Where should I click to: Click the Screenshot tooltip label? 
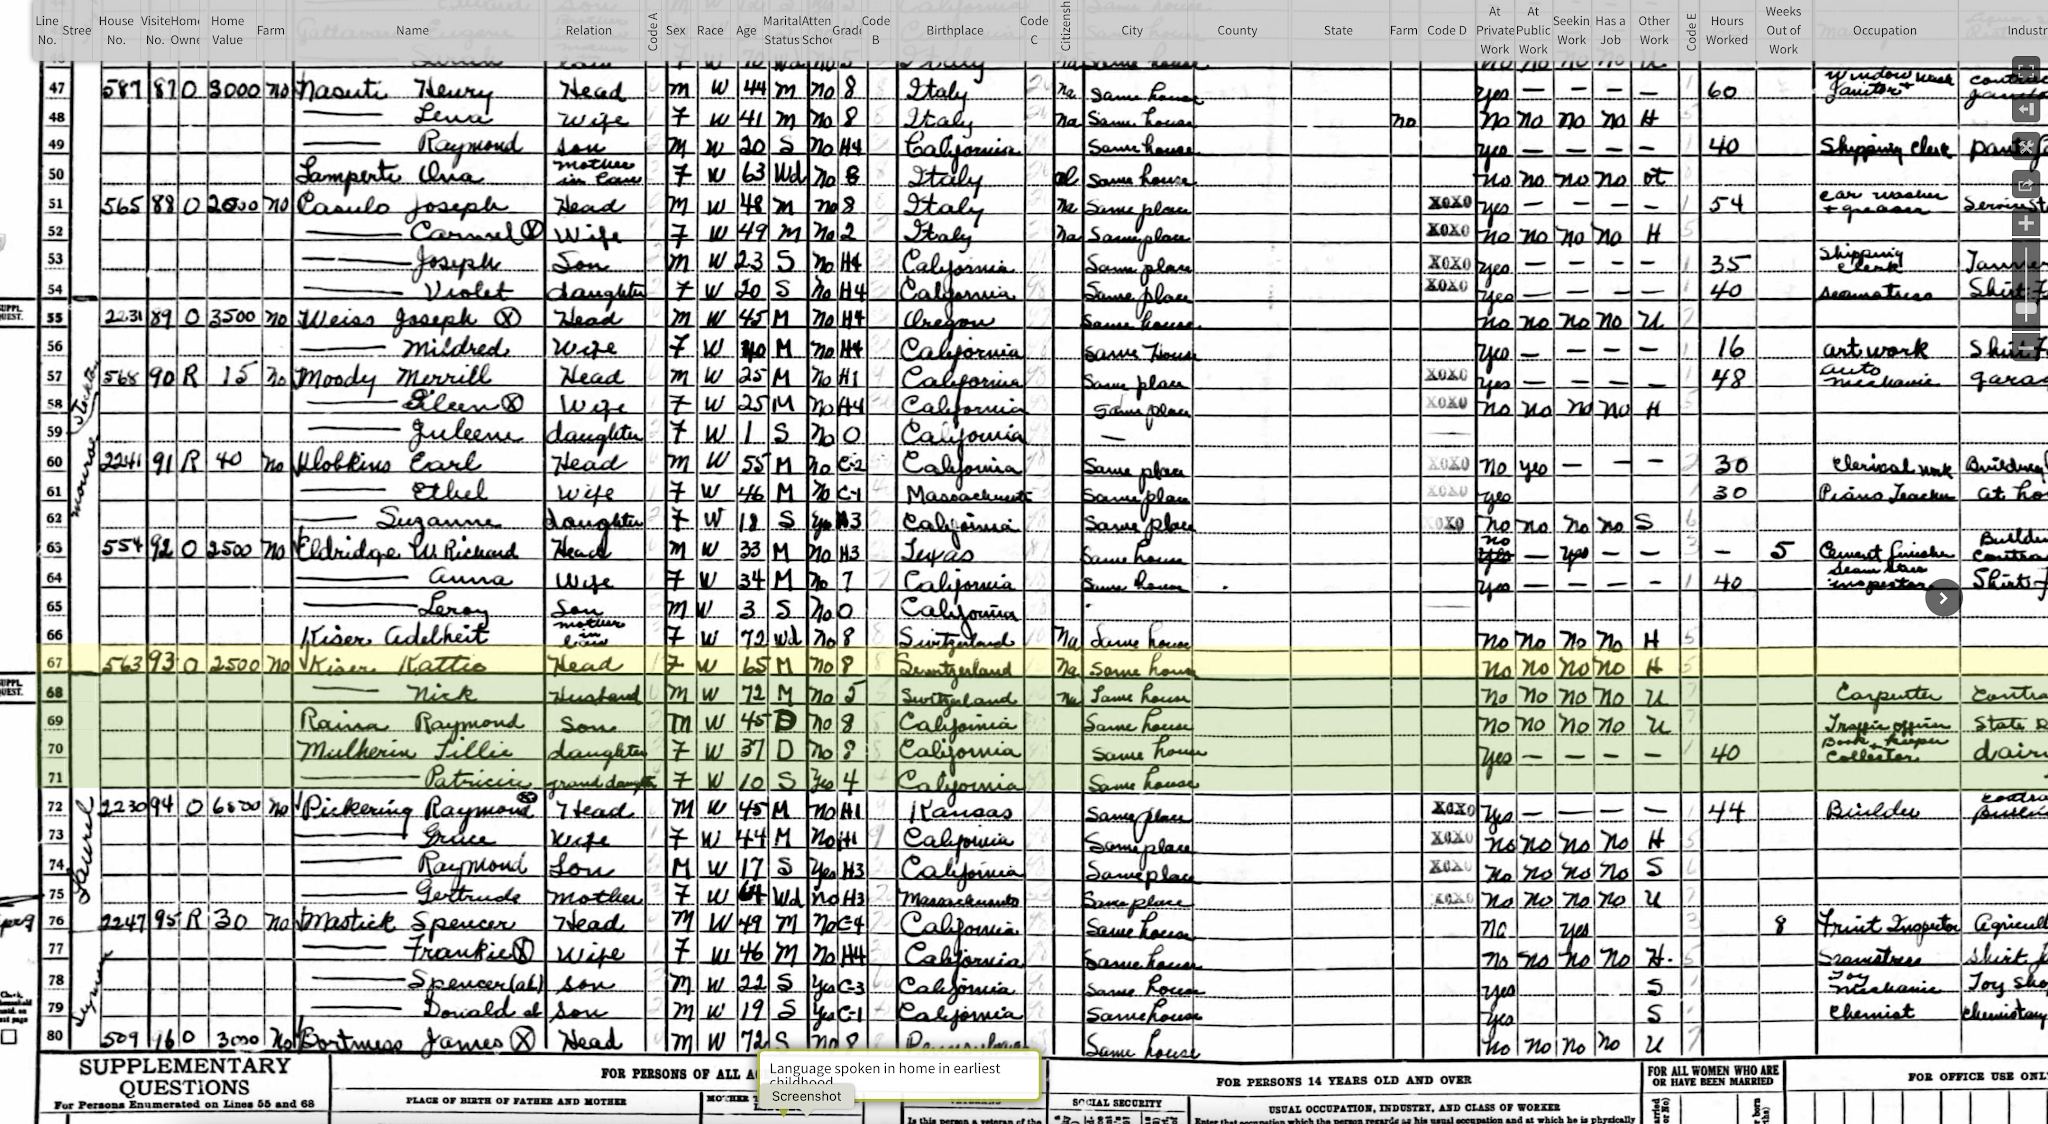tap(806, 1096)
